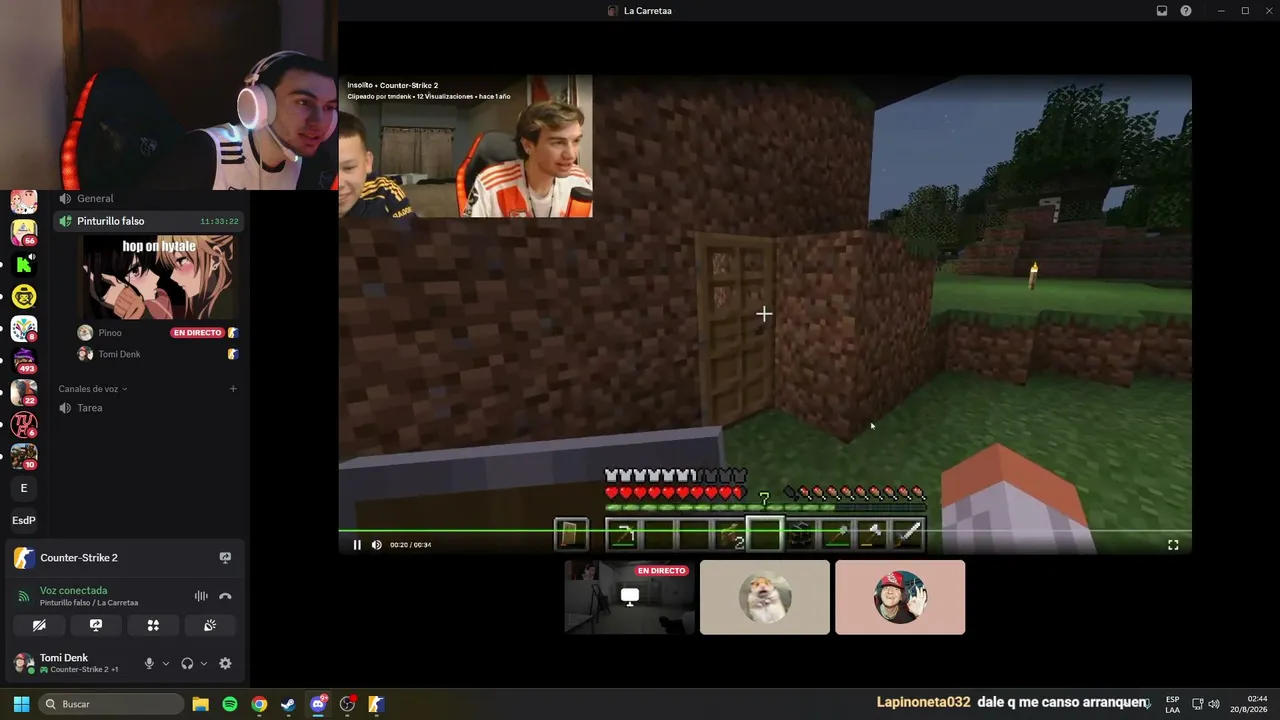Open the Windows Start menu

21,704
